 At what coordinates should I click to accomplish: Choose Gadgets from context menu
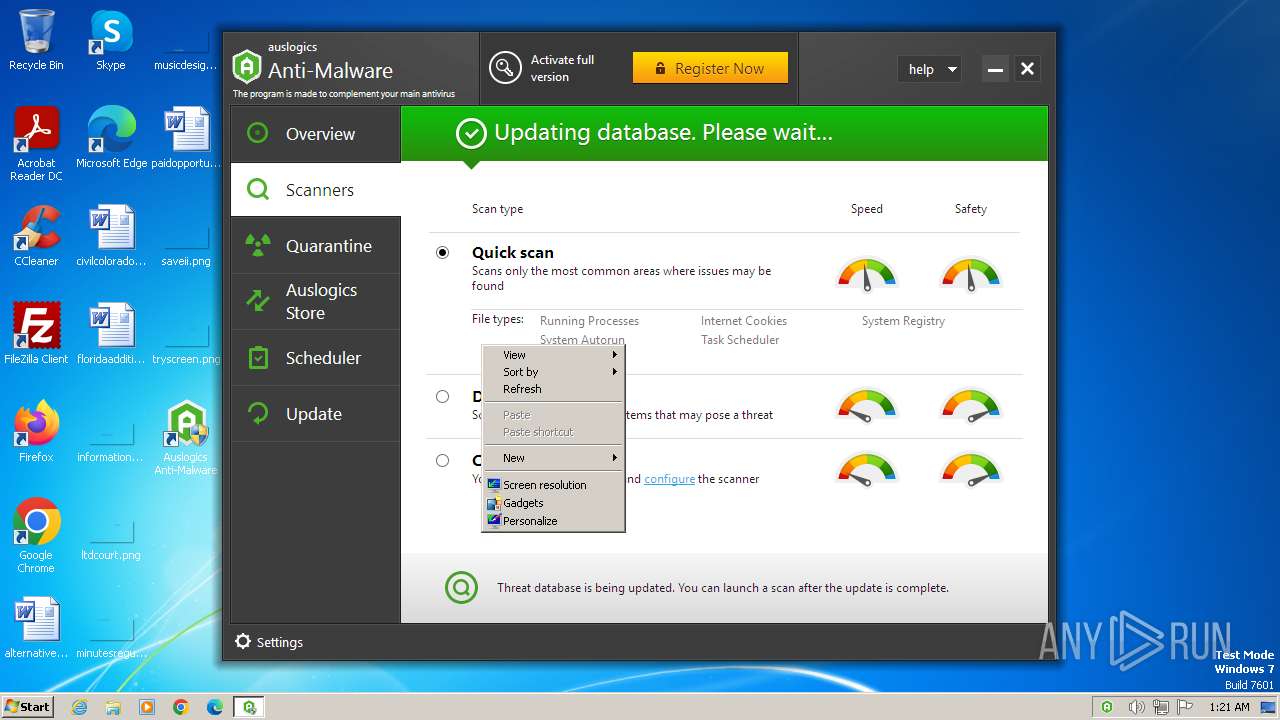553,502
